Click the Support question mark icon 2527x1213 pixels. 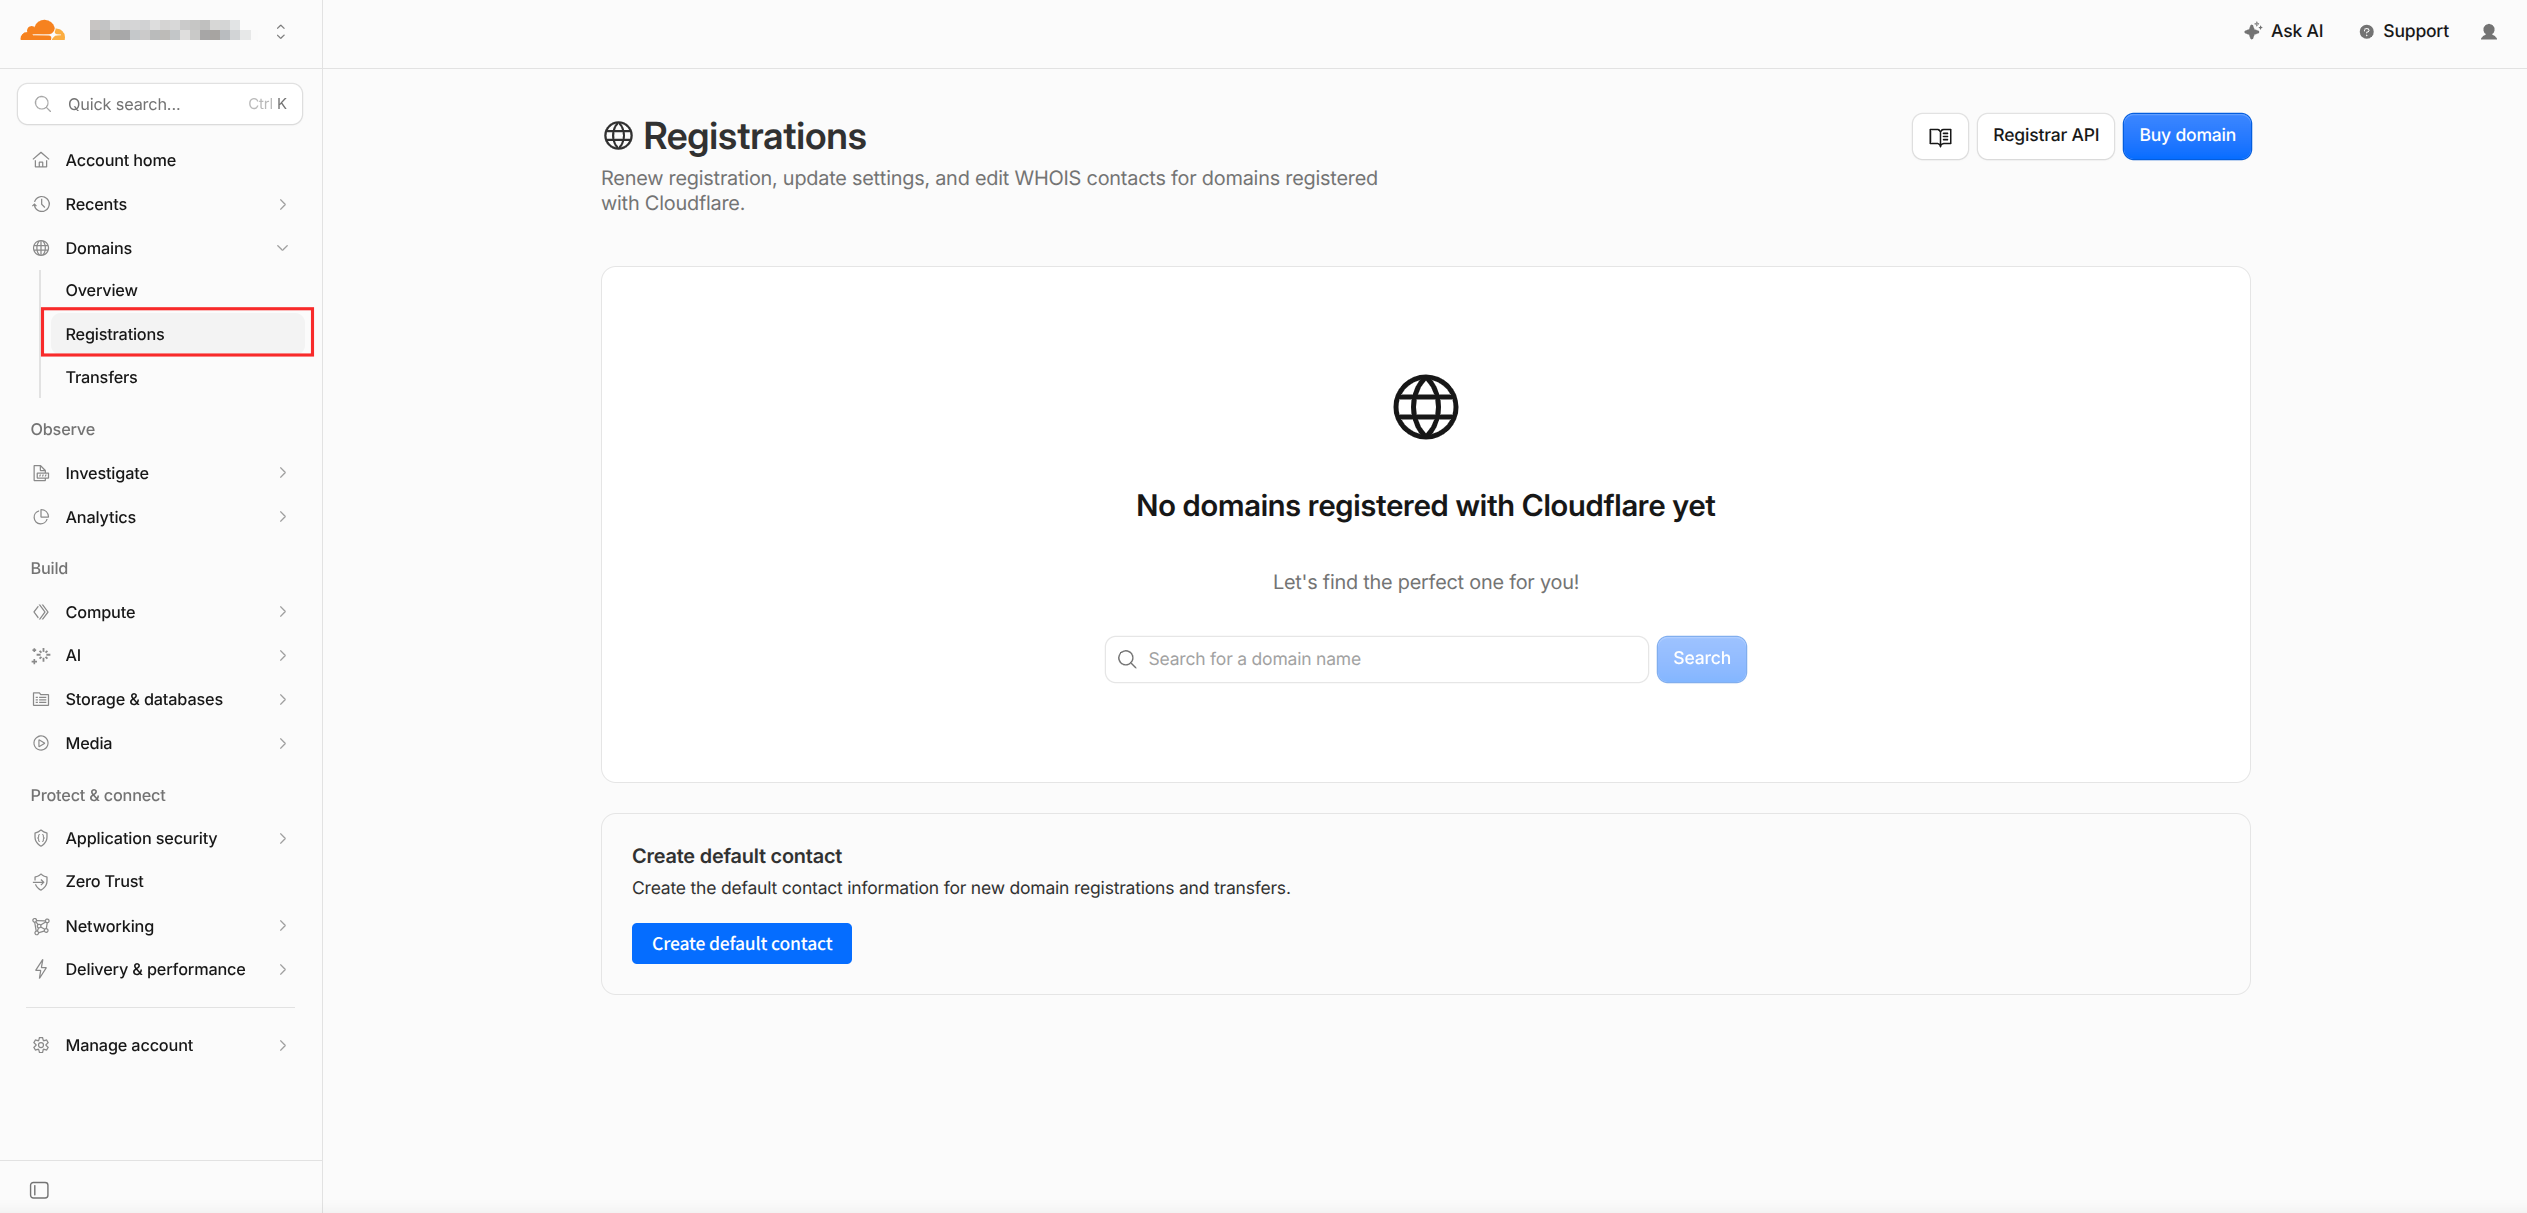click(x=2366, y=32)
